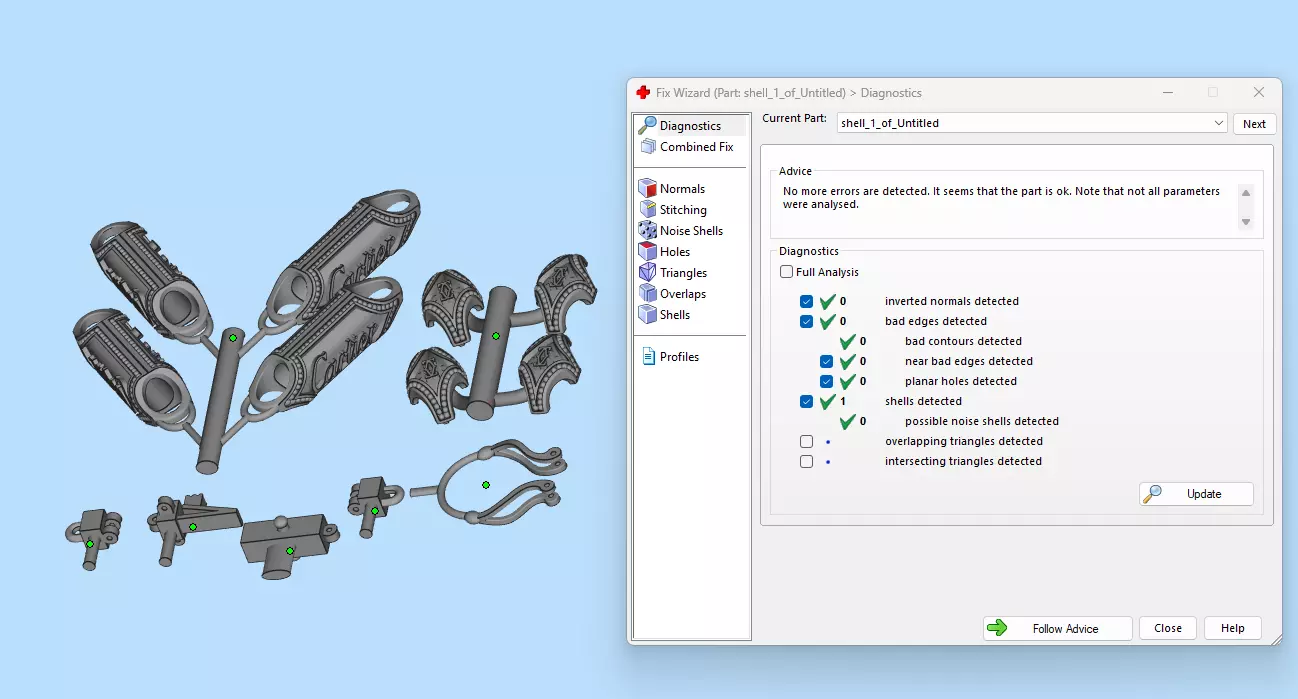Open the Profiles page
Viewport: 1298px width, 699px height.
pos(671,357)
